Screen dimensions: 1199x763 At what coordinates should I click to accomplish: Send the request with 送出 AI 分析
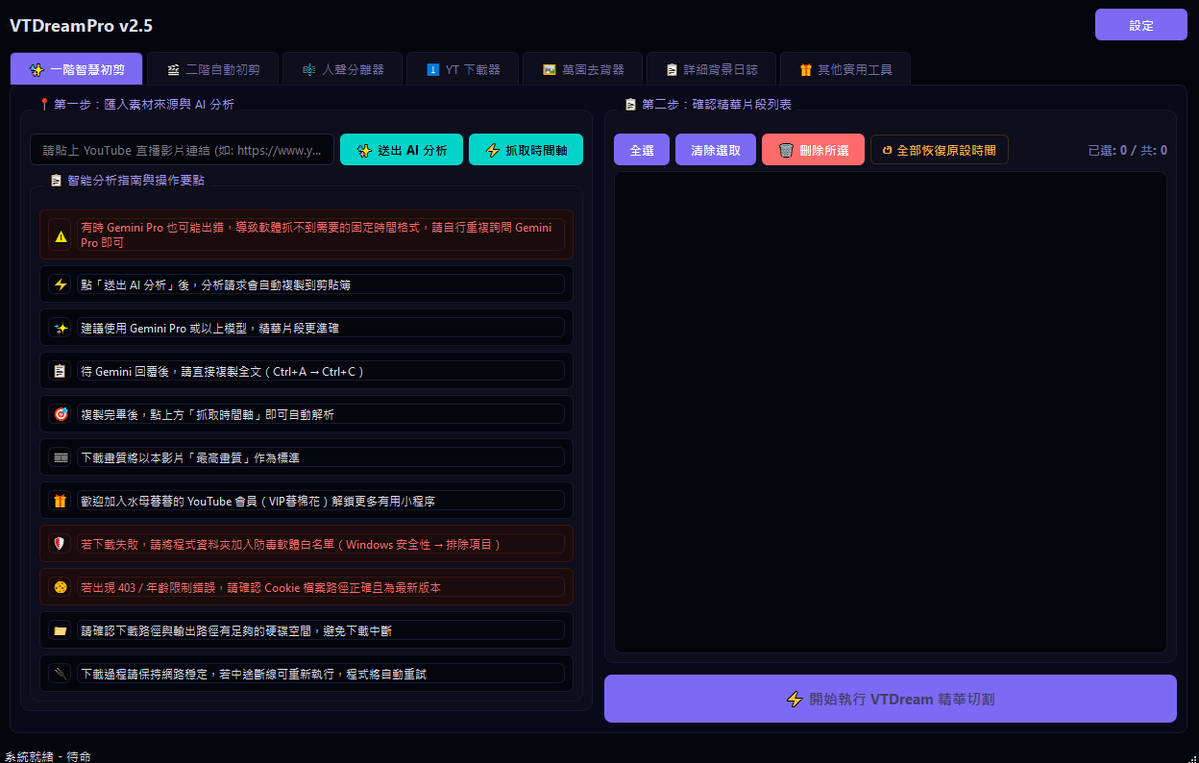click(x=401, y=150)
